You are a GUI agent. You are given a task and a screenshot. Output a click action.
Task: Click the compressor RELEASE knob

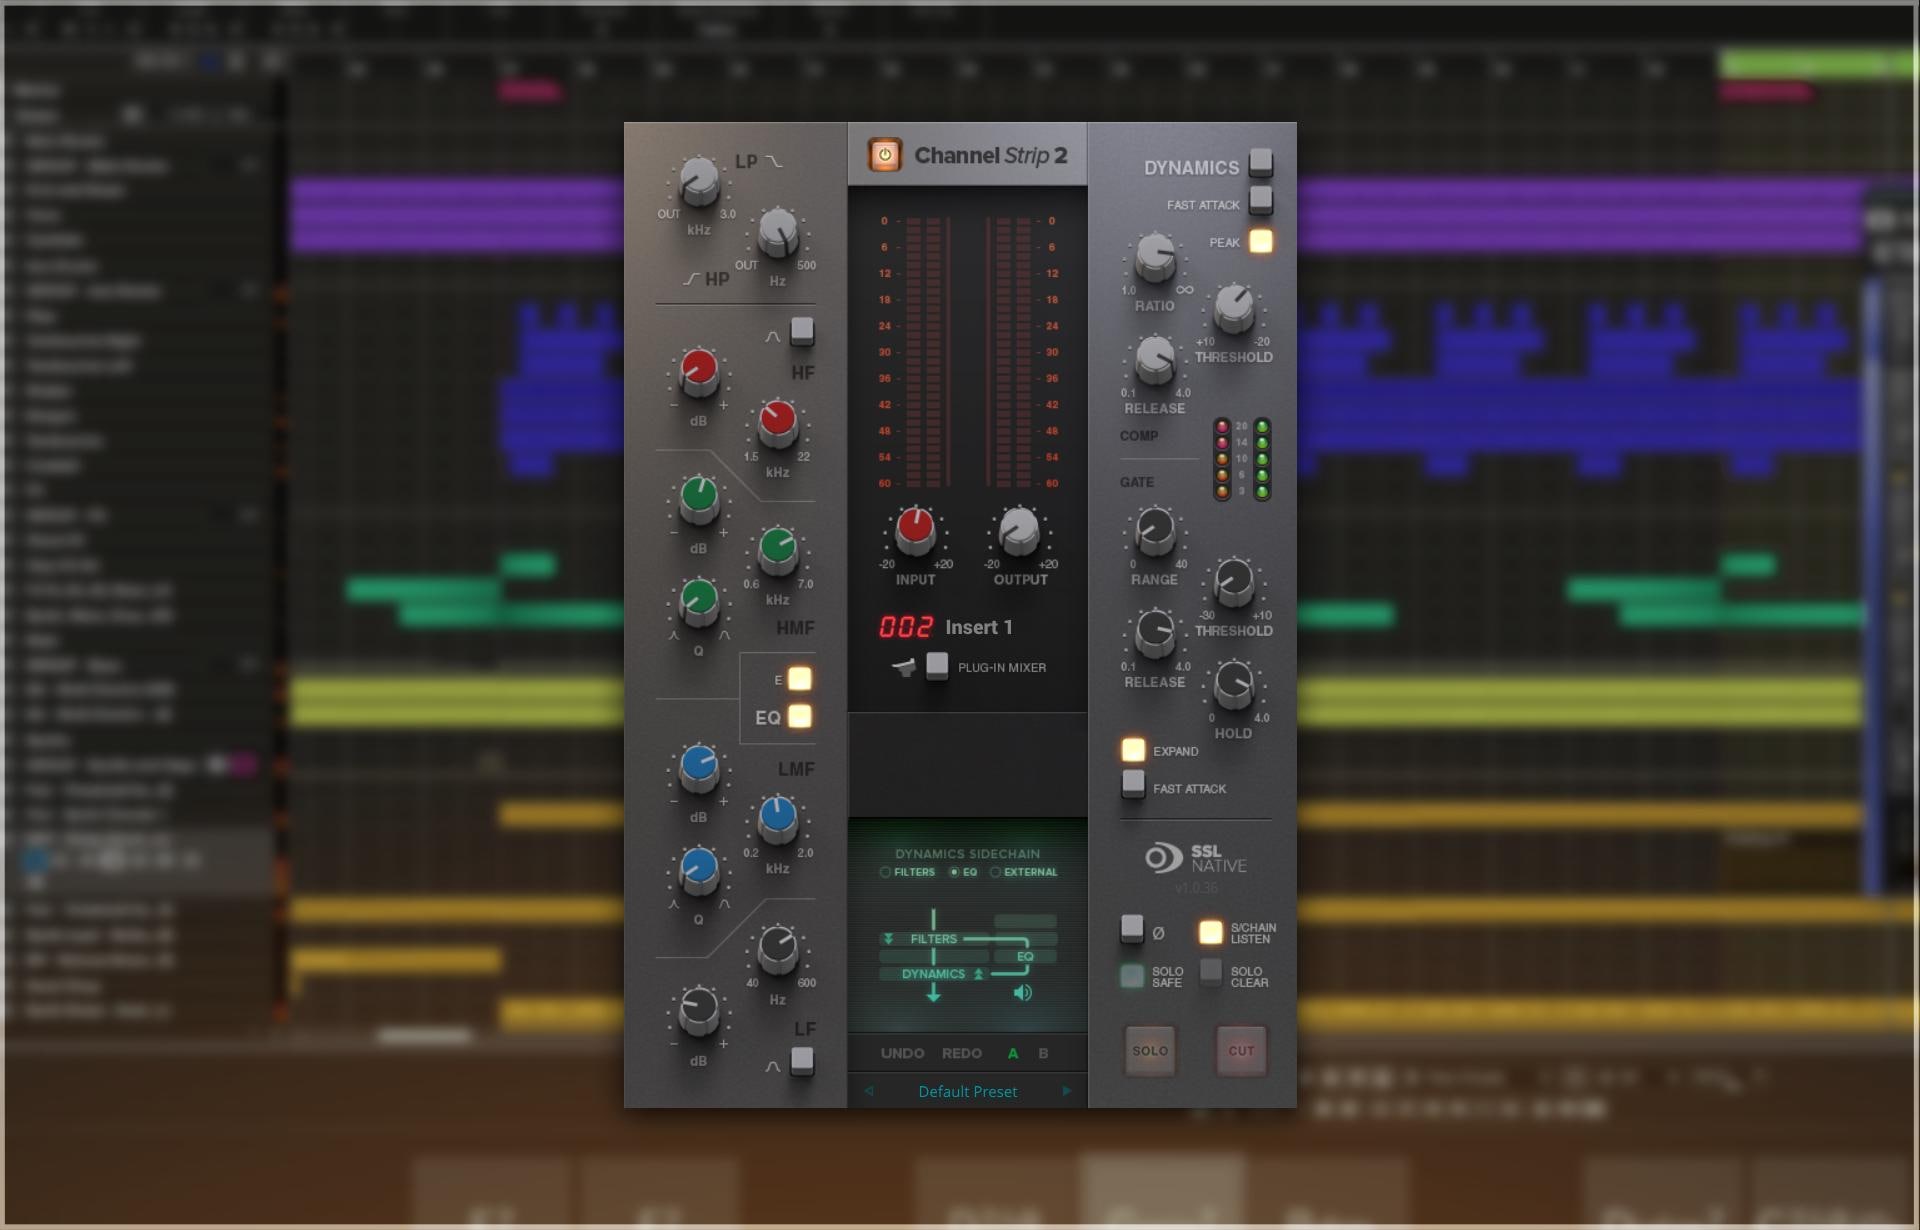(x=1155, y=359)
